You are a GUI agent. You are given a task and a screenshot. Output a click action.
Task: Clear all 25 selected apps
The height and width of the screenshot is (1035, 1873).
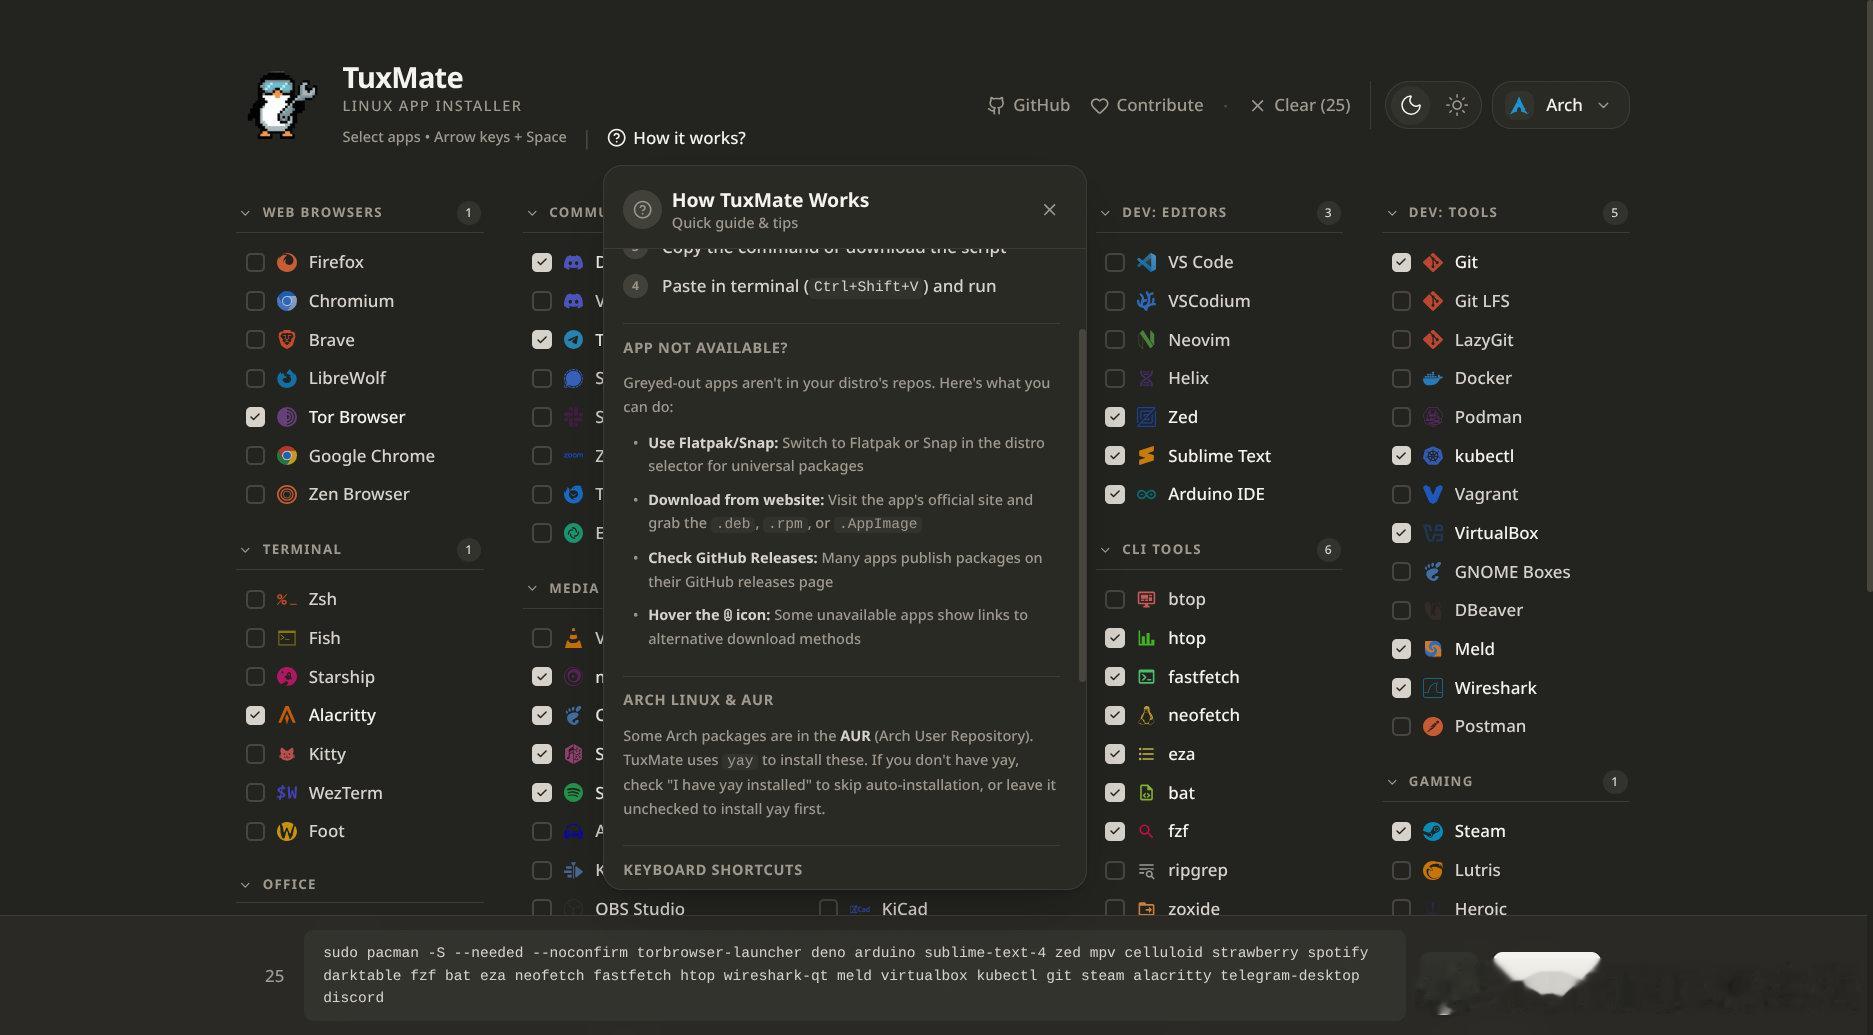[x=1299, y=105]
